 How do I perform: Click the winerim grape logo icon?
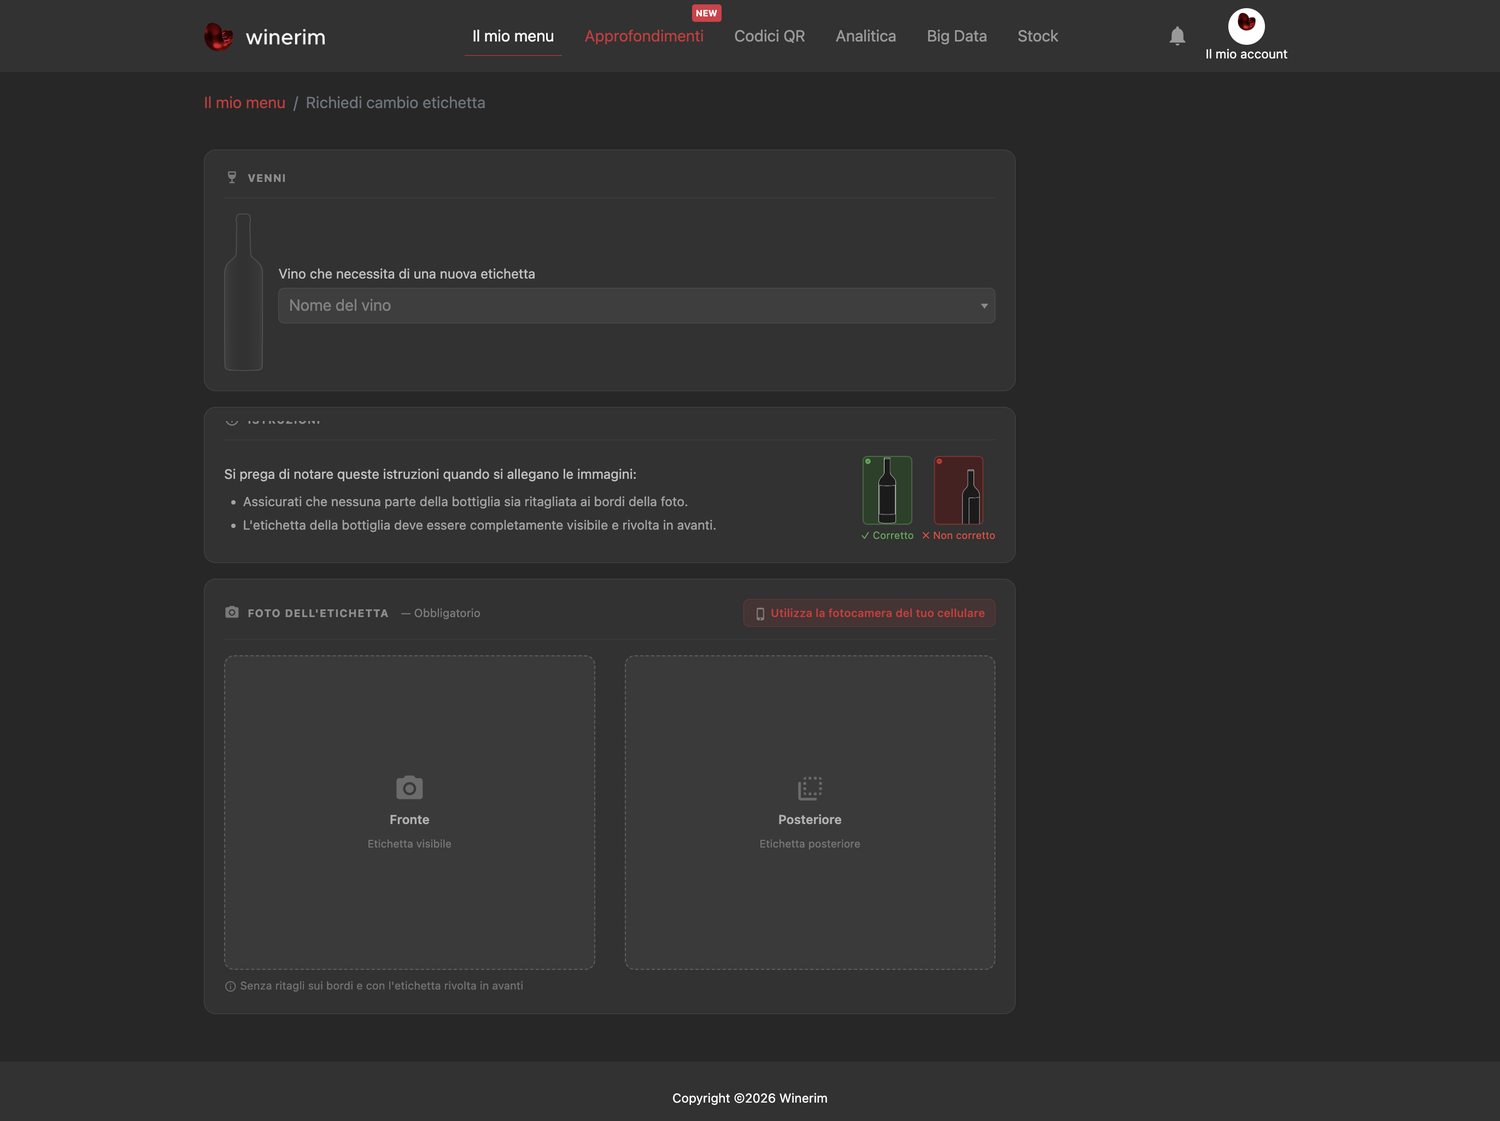[x=219, y=37]
